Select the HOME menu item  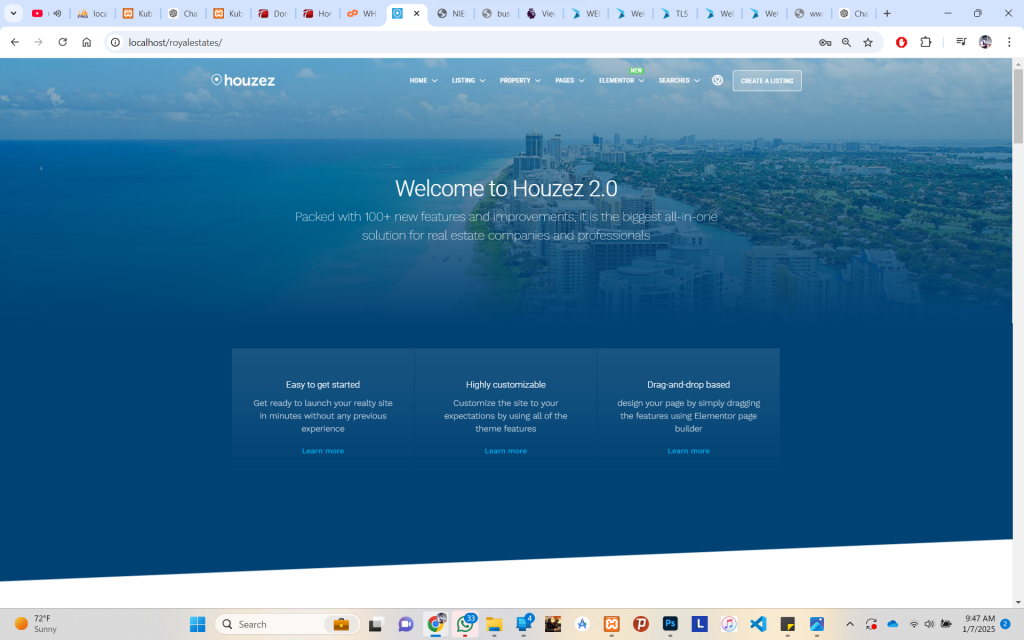click(x=418, y=80)
